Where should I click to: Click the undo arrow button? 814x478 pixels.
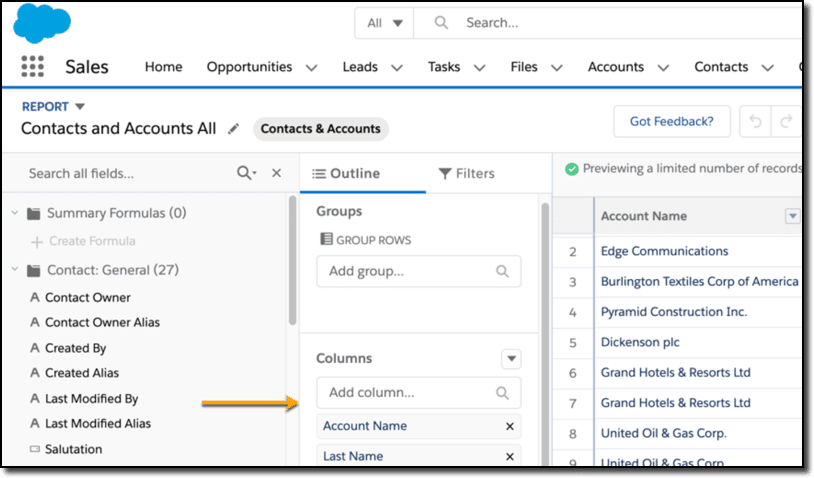(x=755, y=121)
